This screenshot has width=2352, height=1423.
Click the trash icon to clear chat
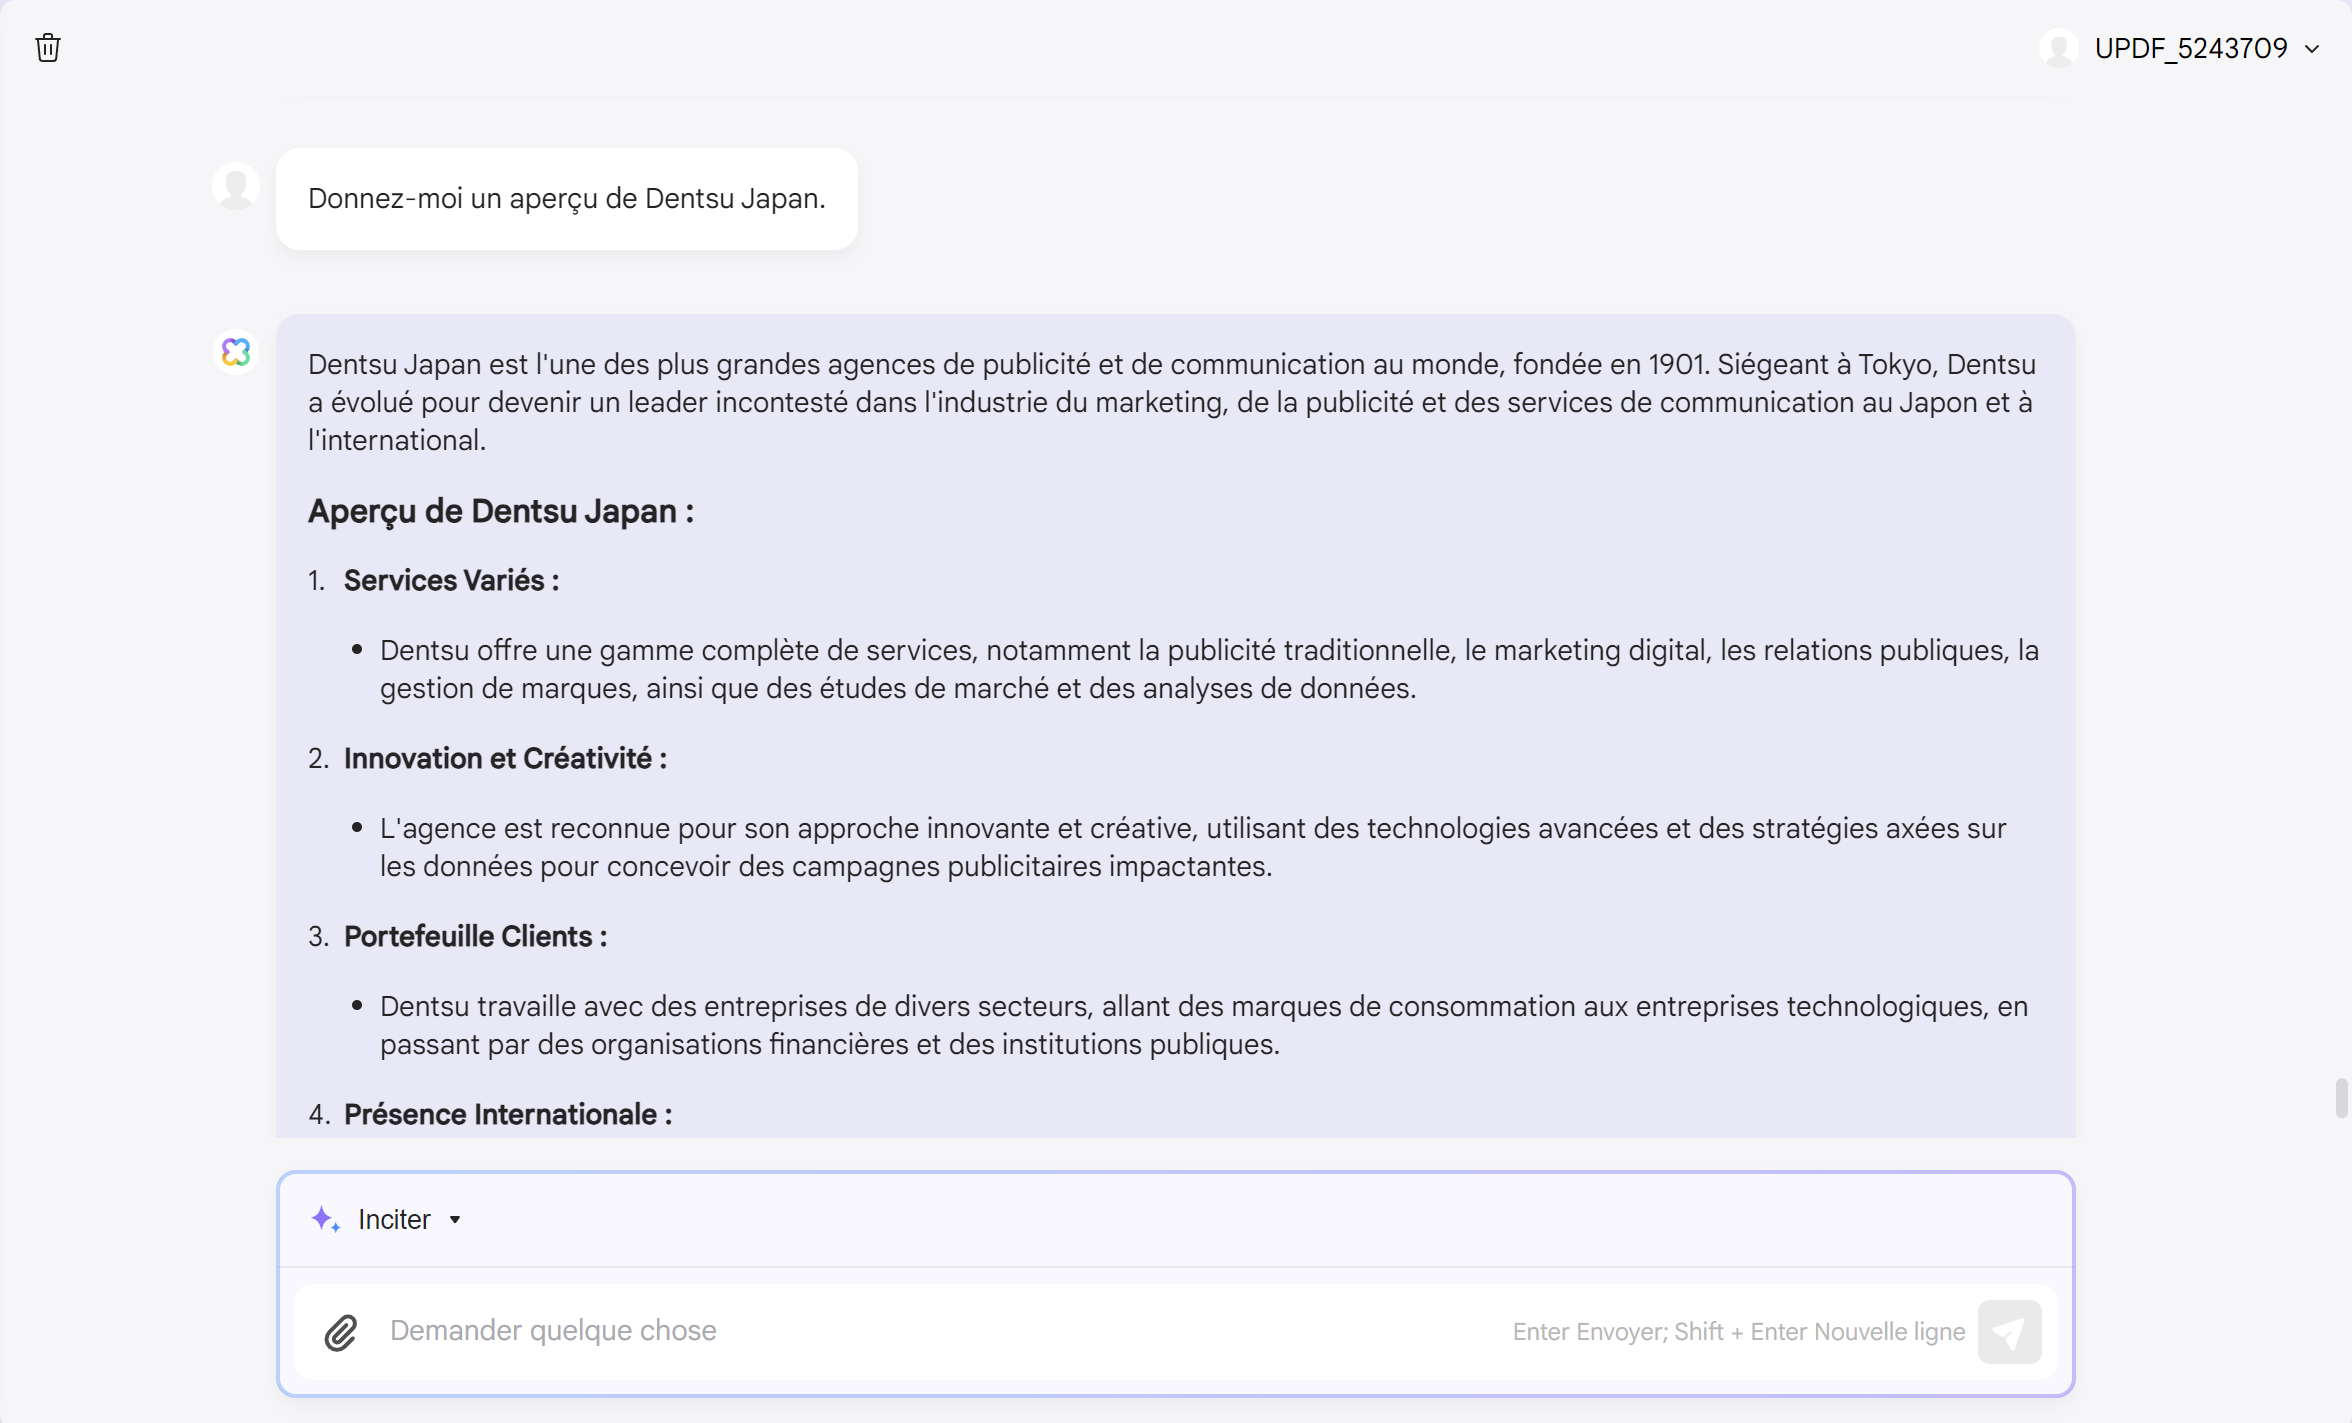tap(48, 48)
